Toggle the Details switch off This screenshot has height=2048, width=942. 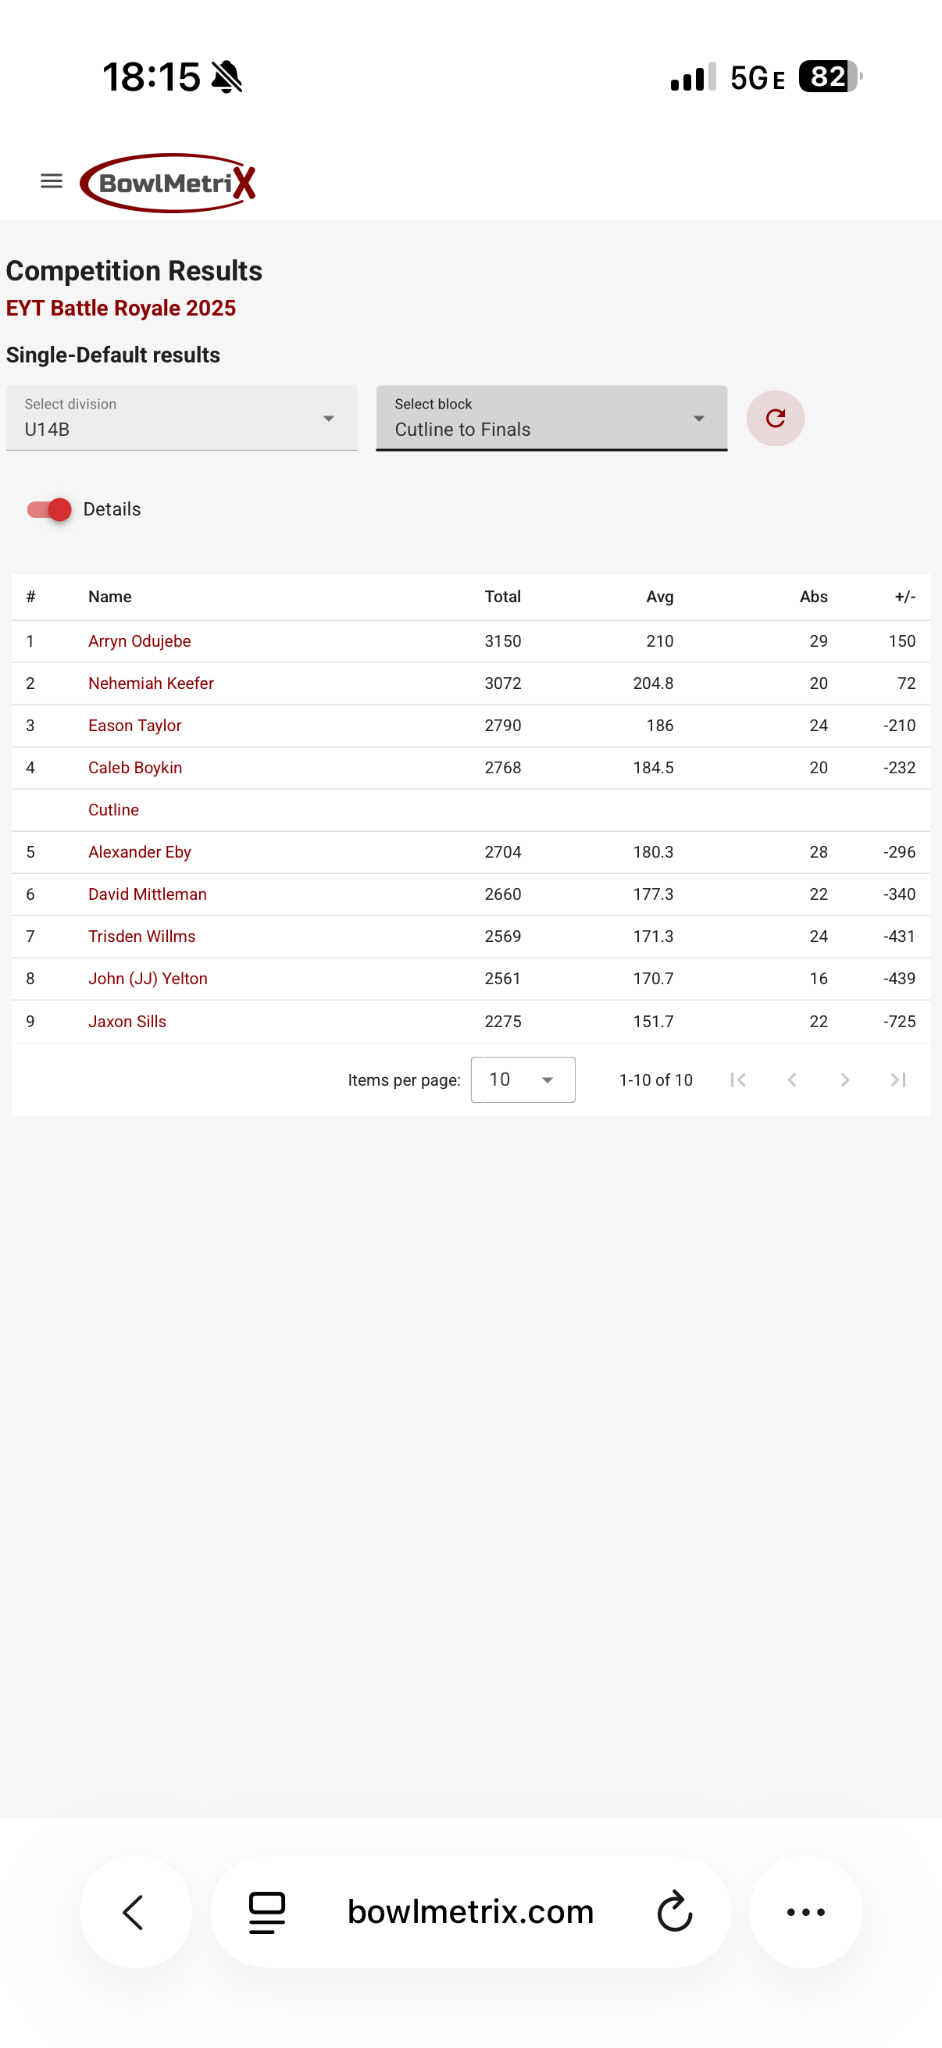tap(49, 509)
